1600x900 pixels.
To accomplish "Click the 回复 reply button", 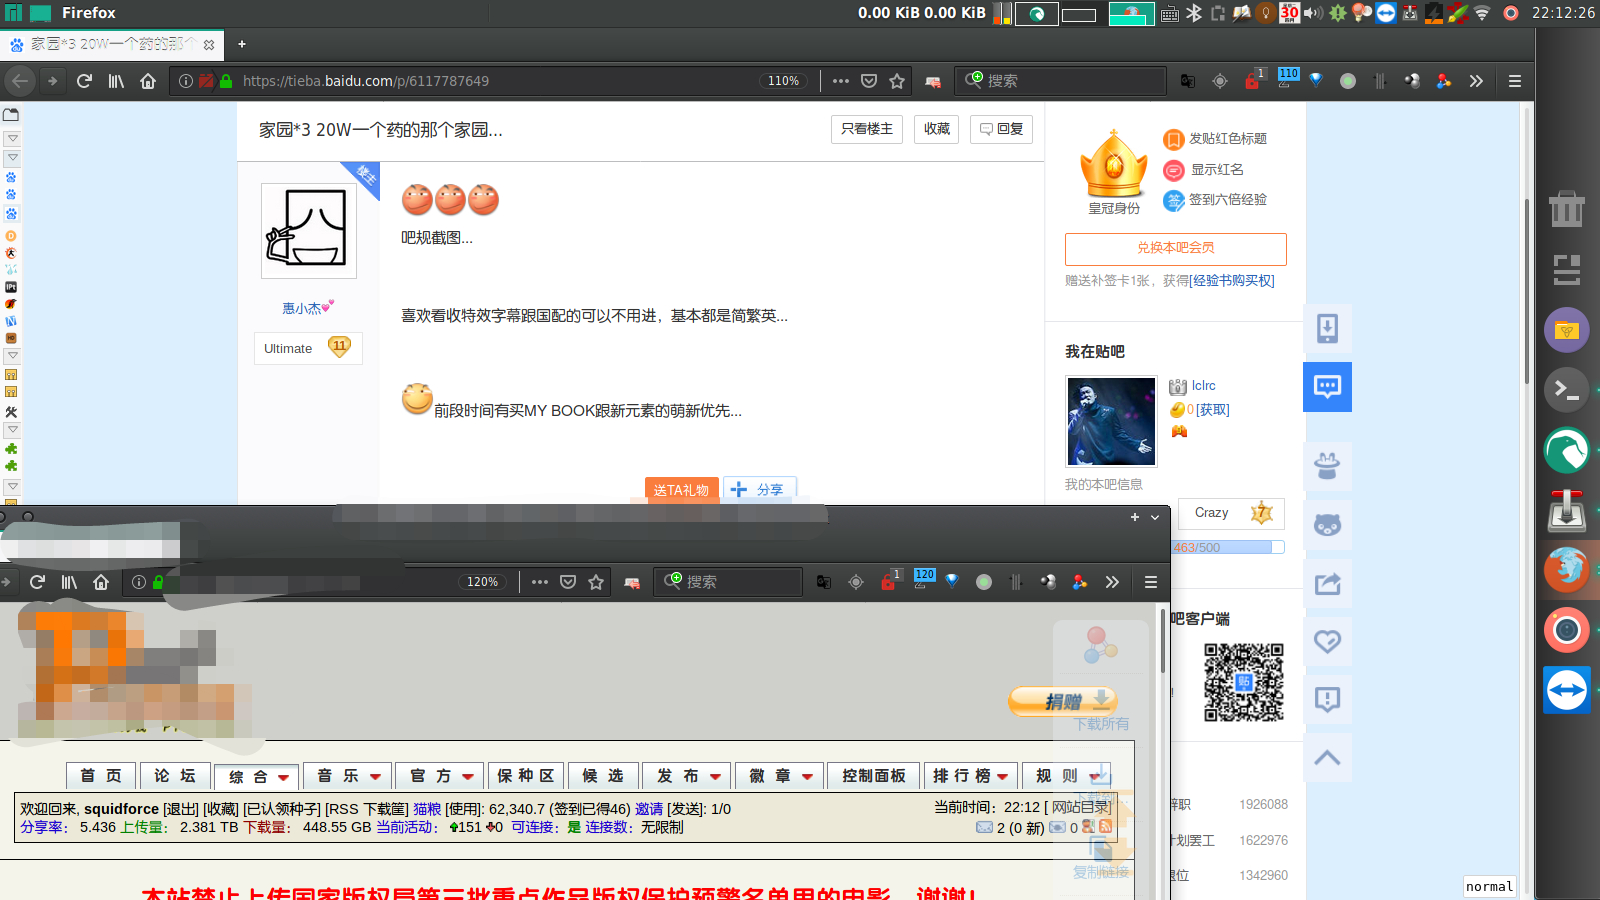I will [x=1001, y=129].
